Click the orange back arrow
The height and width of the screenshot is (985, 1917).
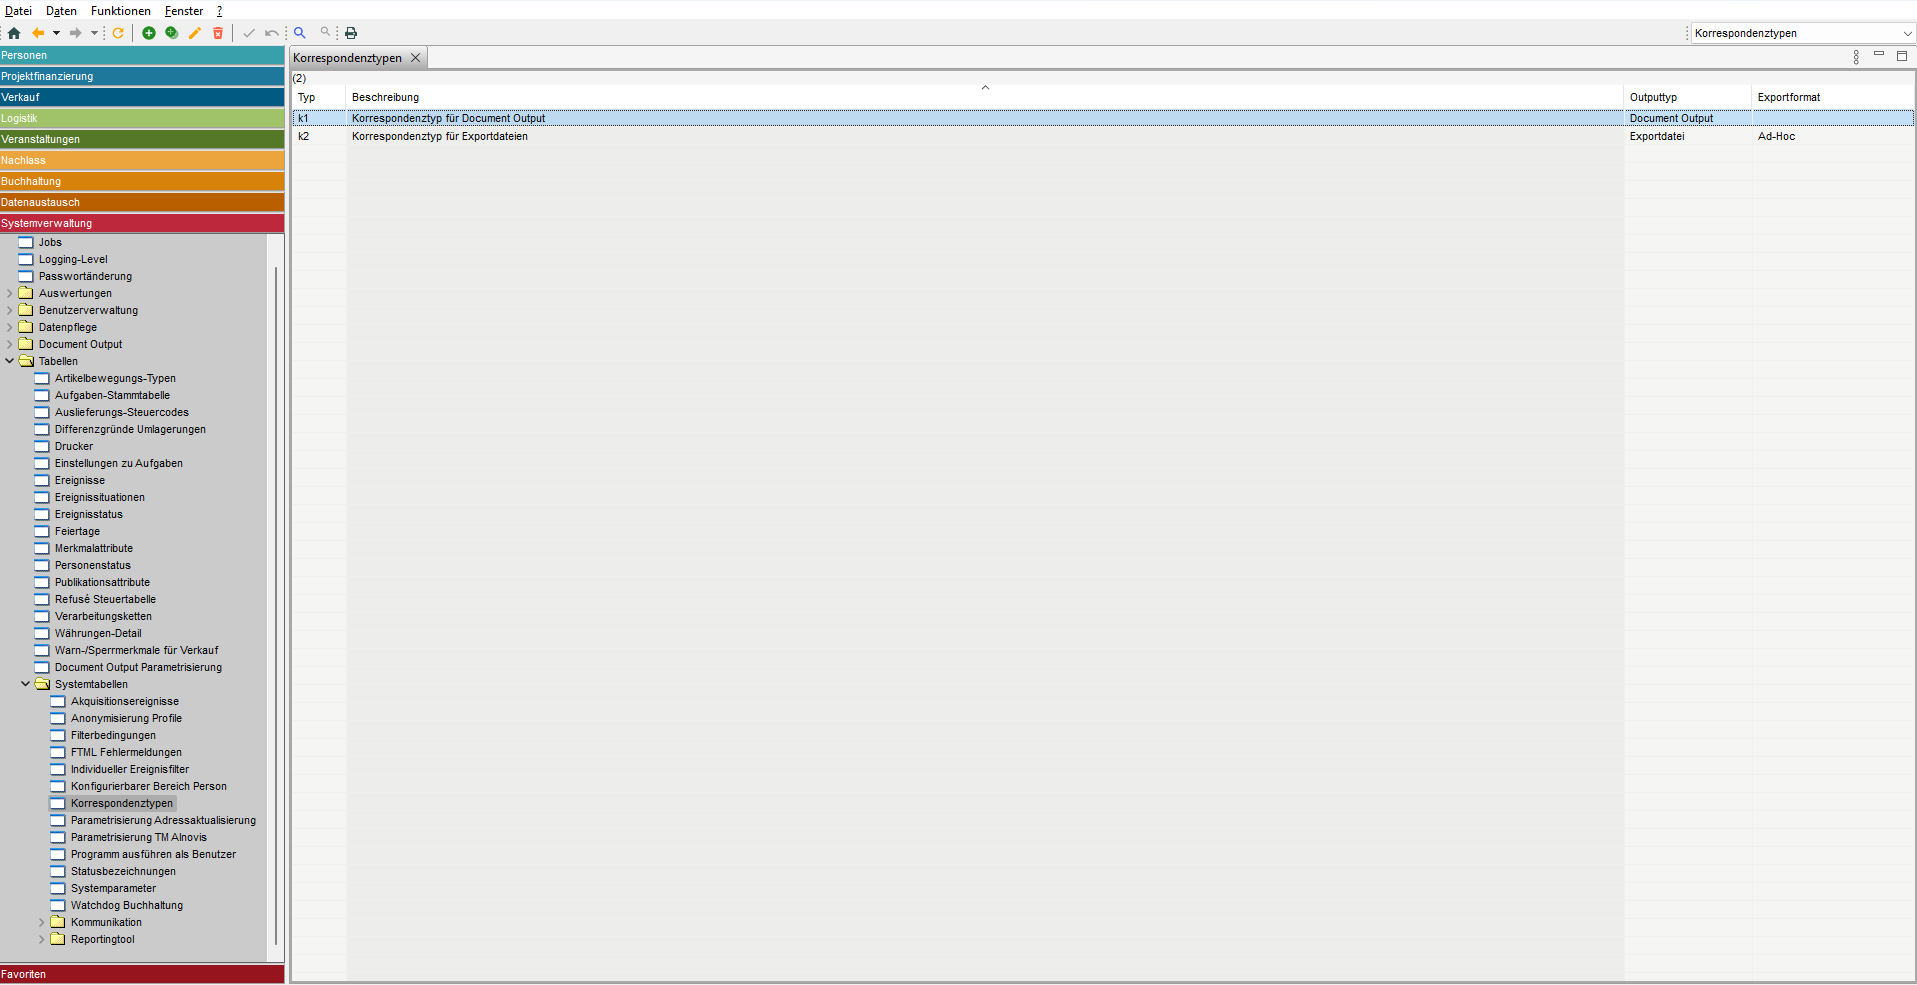pyautogui.click(x=38, y=33)
